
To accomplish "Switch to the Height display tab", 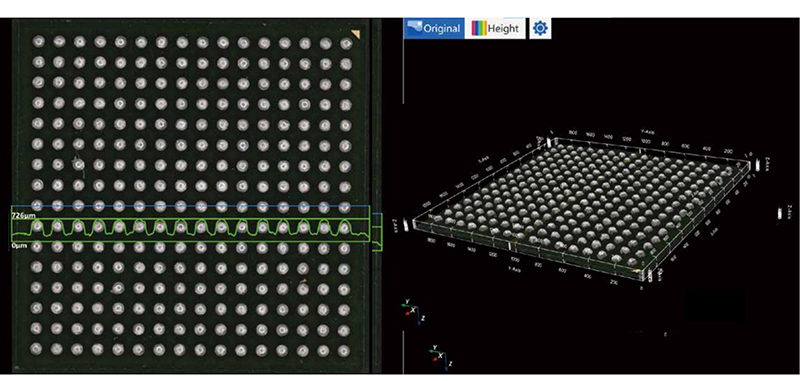I will [495, 29].
